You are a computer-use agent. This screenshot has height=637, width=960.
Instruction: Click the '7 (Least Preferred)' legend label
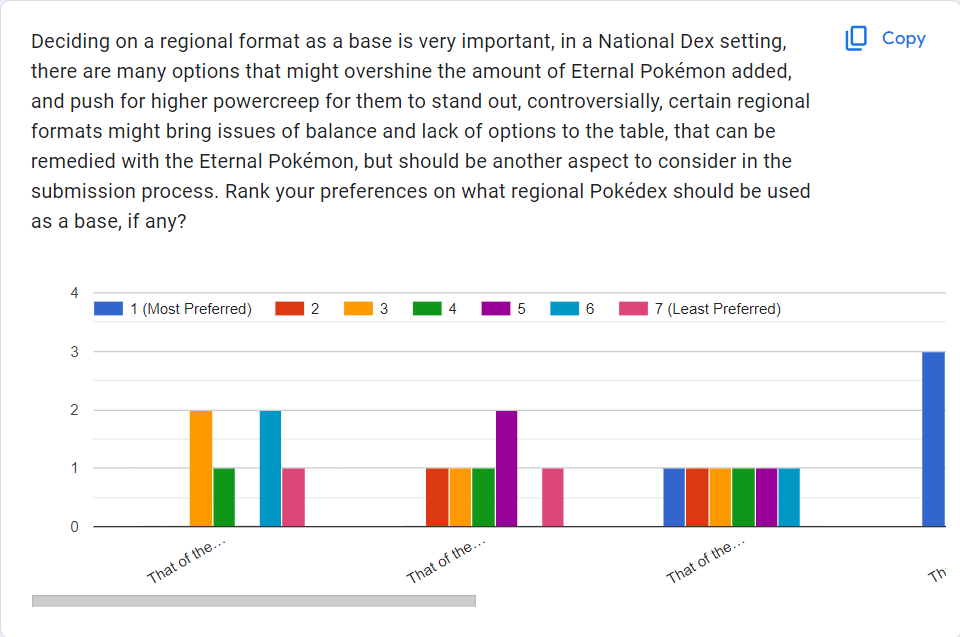(717, 309)
